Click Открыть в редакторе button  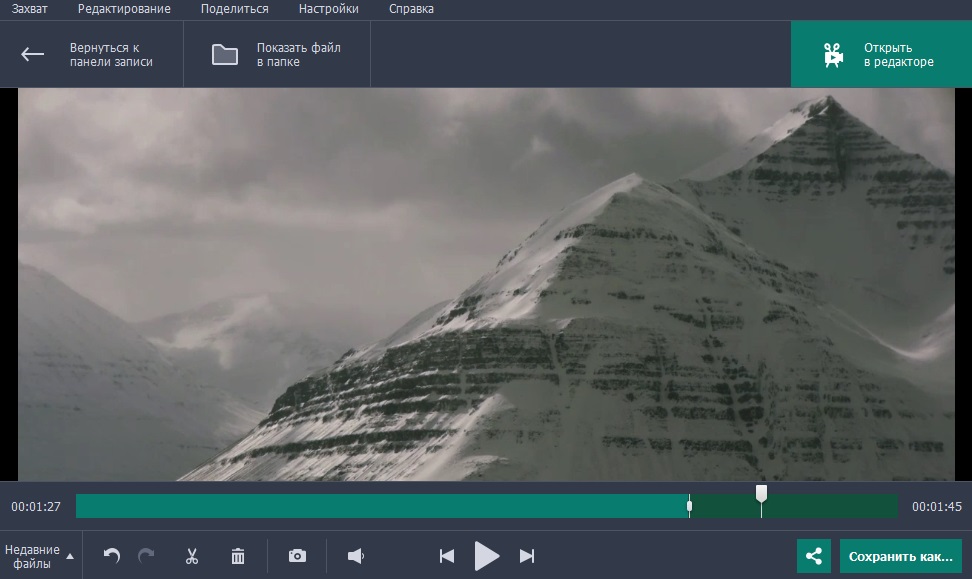[880, 54]
